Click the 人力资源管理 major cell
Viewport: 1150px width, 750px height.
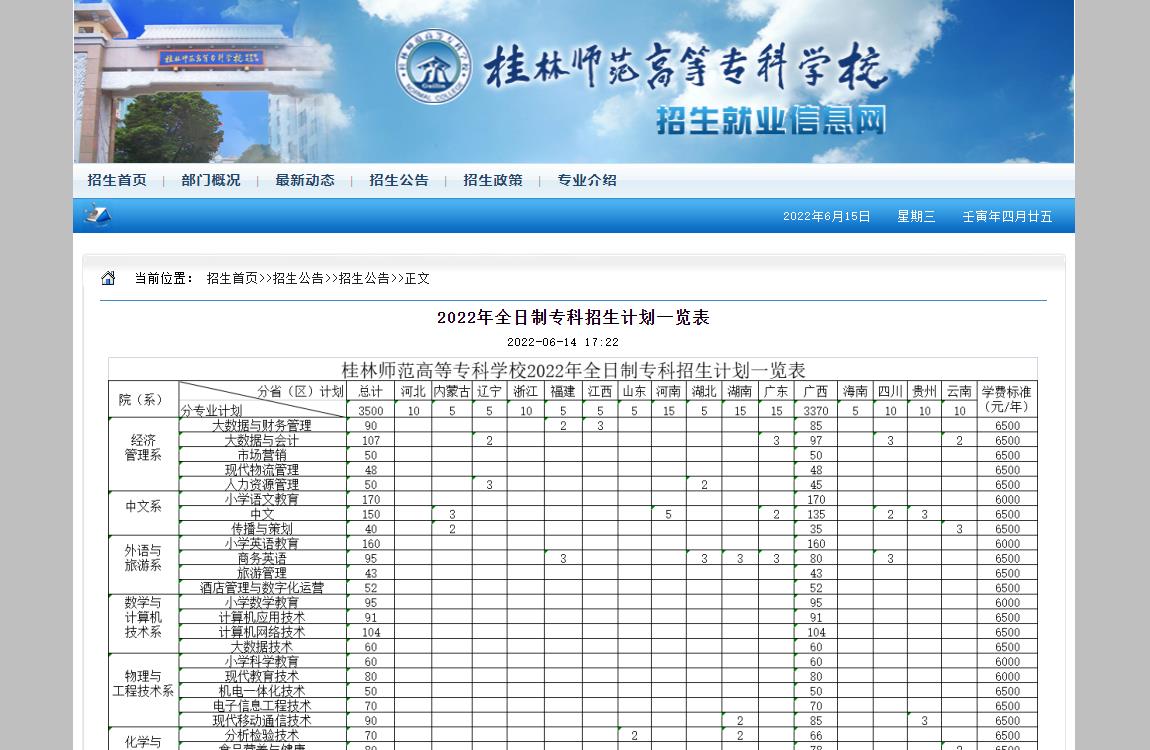click(262, 485)
